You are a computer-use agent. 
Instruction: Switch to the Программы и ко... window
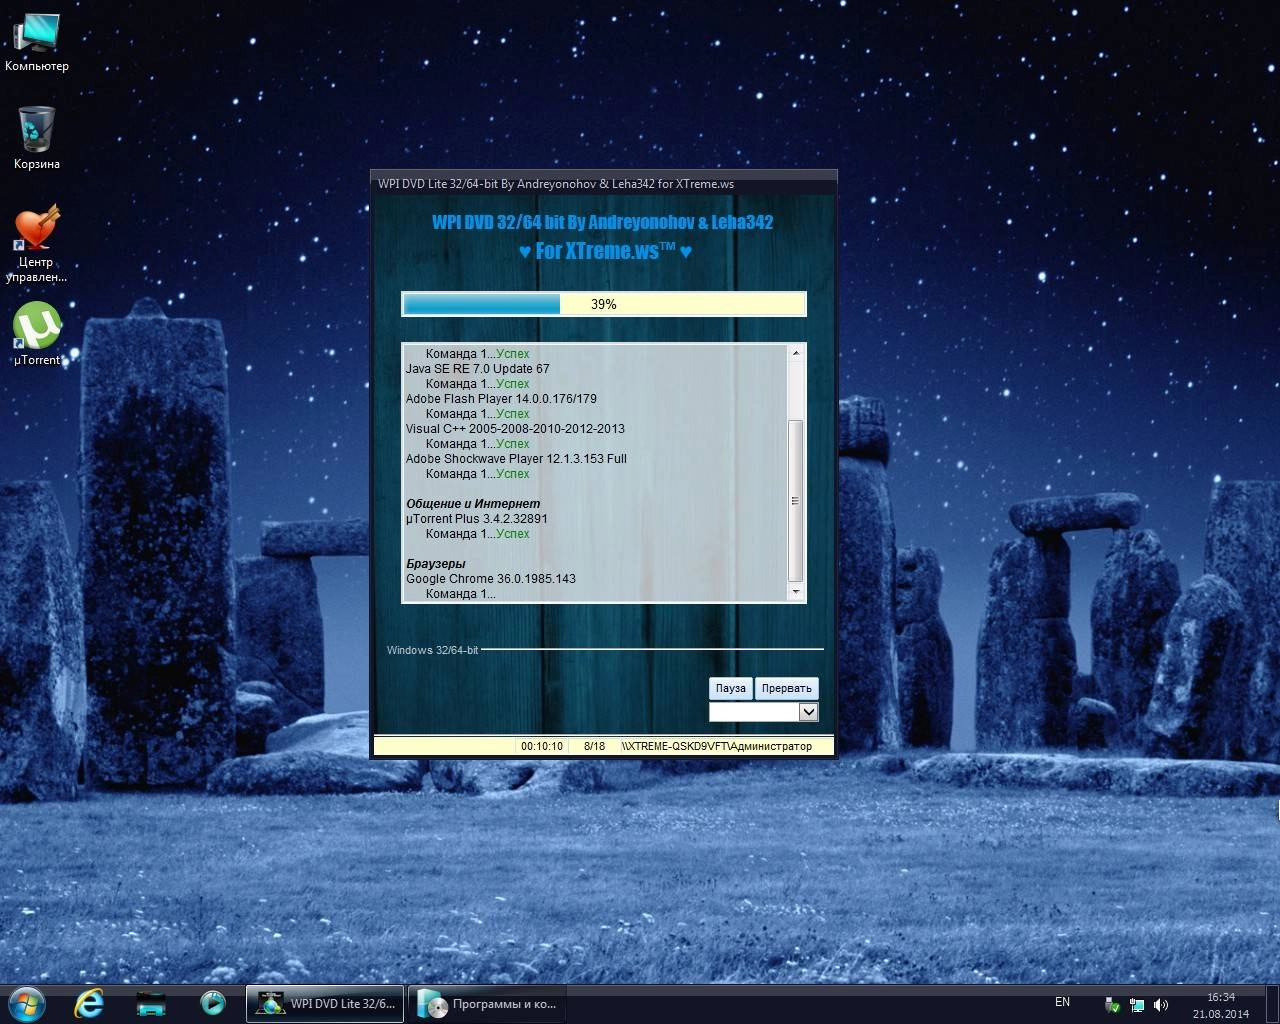coord(487,1003)
